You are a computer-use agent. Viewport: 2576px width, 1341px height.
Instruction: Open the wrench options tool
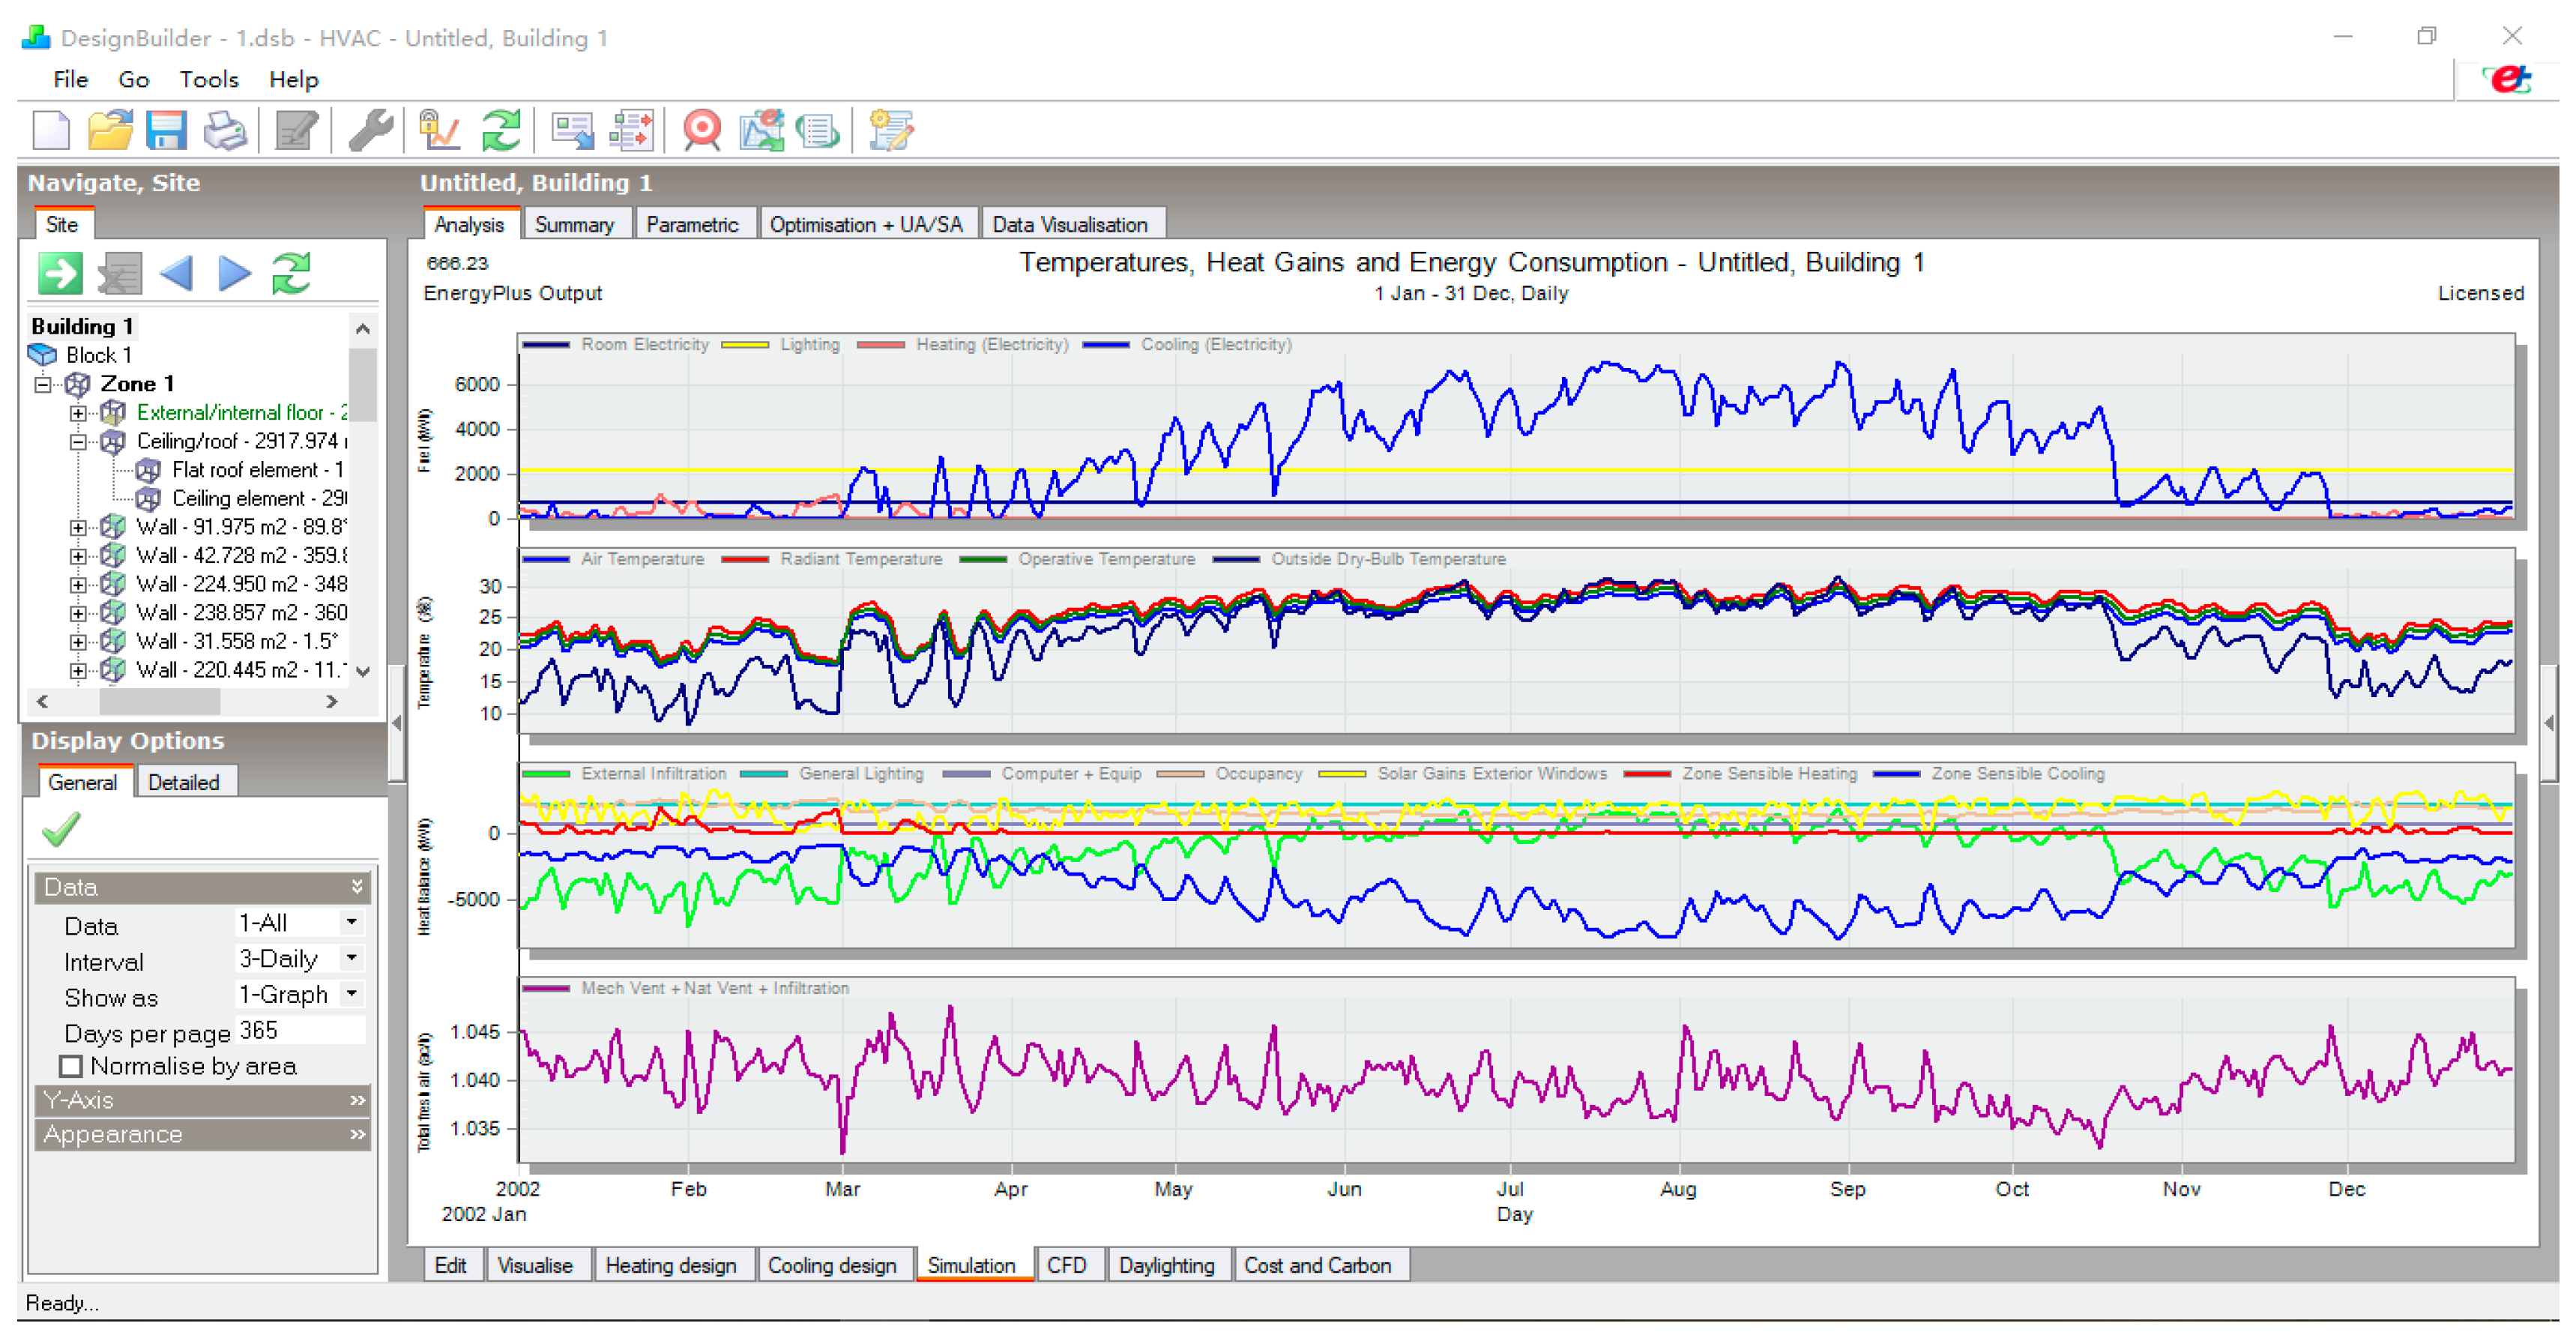click(370, 131)
